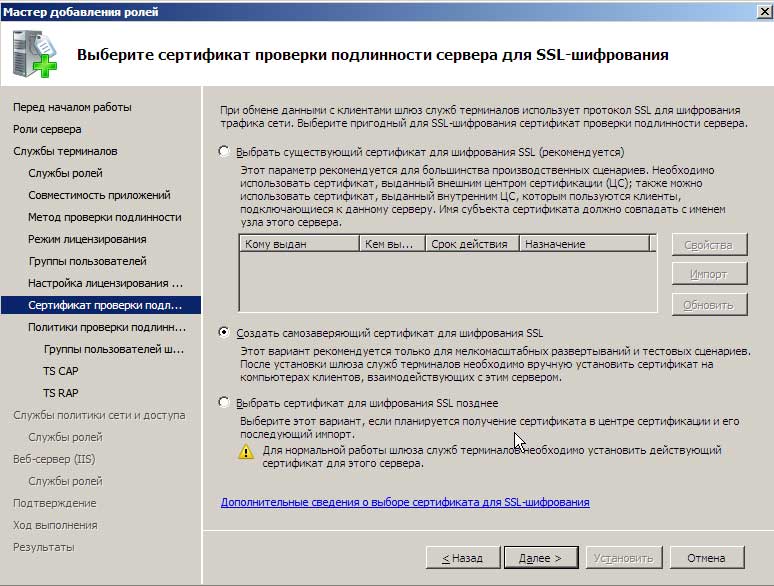Click Результаты sidebar step
This screenshot has width=774, height=586.
(x=43, y=547)
